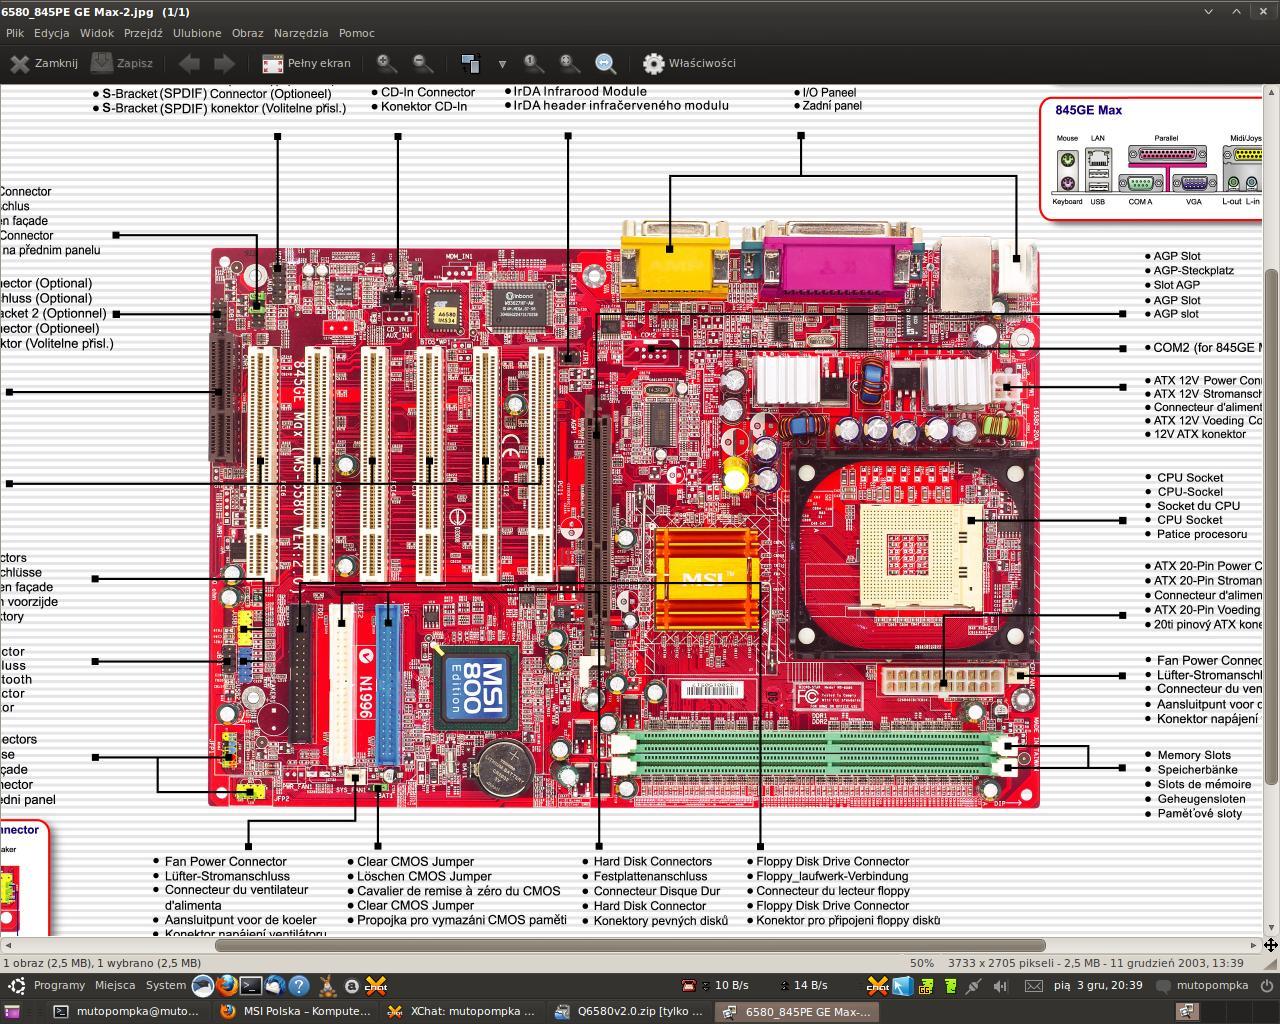Zoom out with the minus magnifier icon
The image size is (1280, 1024).
[423, 63]
